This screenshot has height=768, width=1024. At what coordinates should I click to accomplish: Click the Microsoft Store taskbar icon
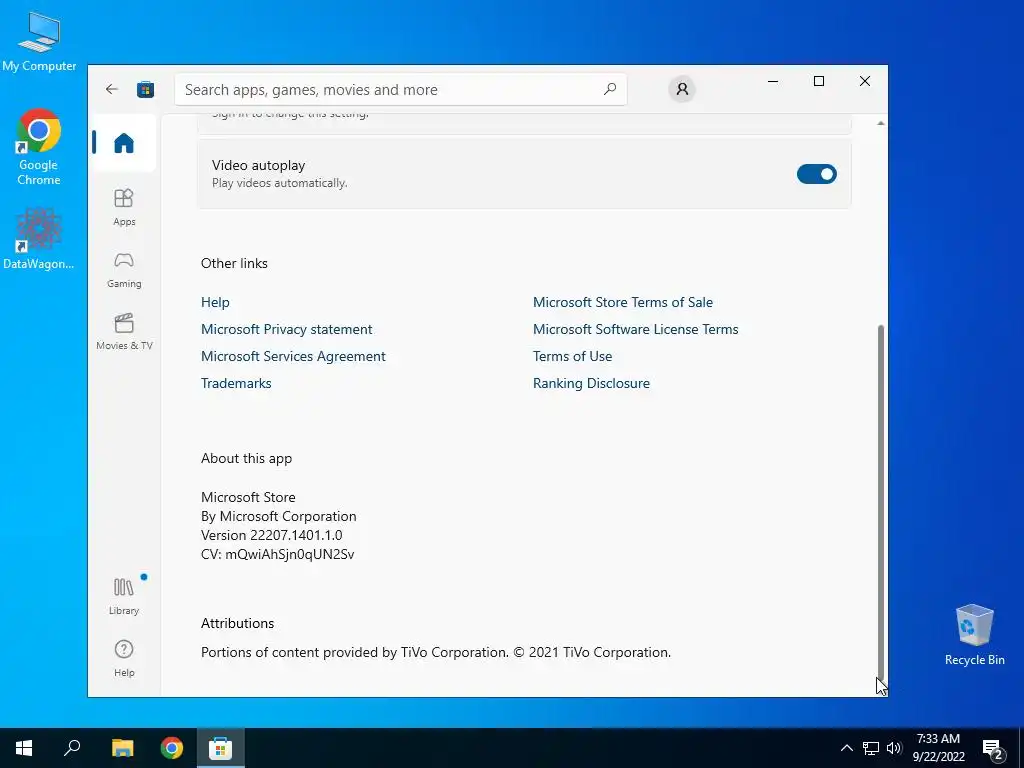(x=221, y=748)
